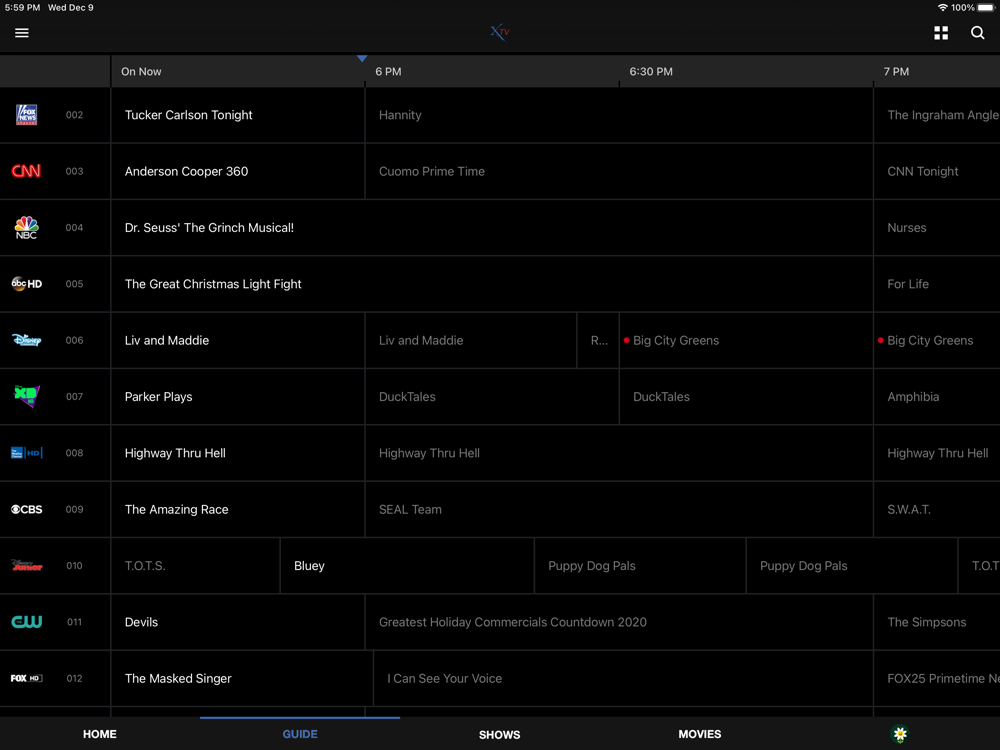The width and height of the screenshot is (1000, 750).
Task: Switch to grid view layout
Action: pyautogui.click(x=941, y=33)
